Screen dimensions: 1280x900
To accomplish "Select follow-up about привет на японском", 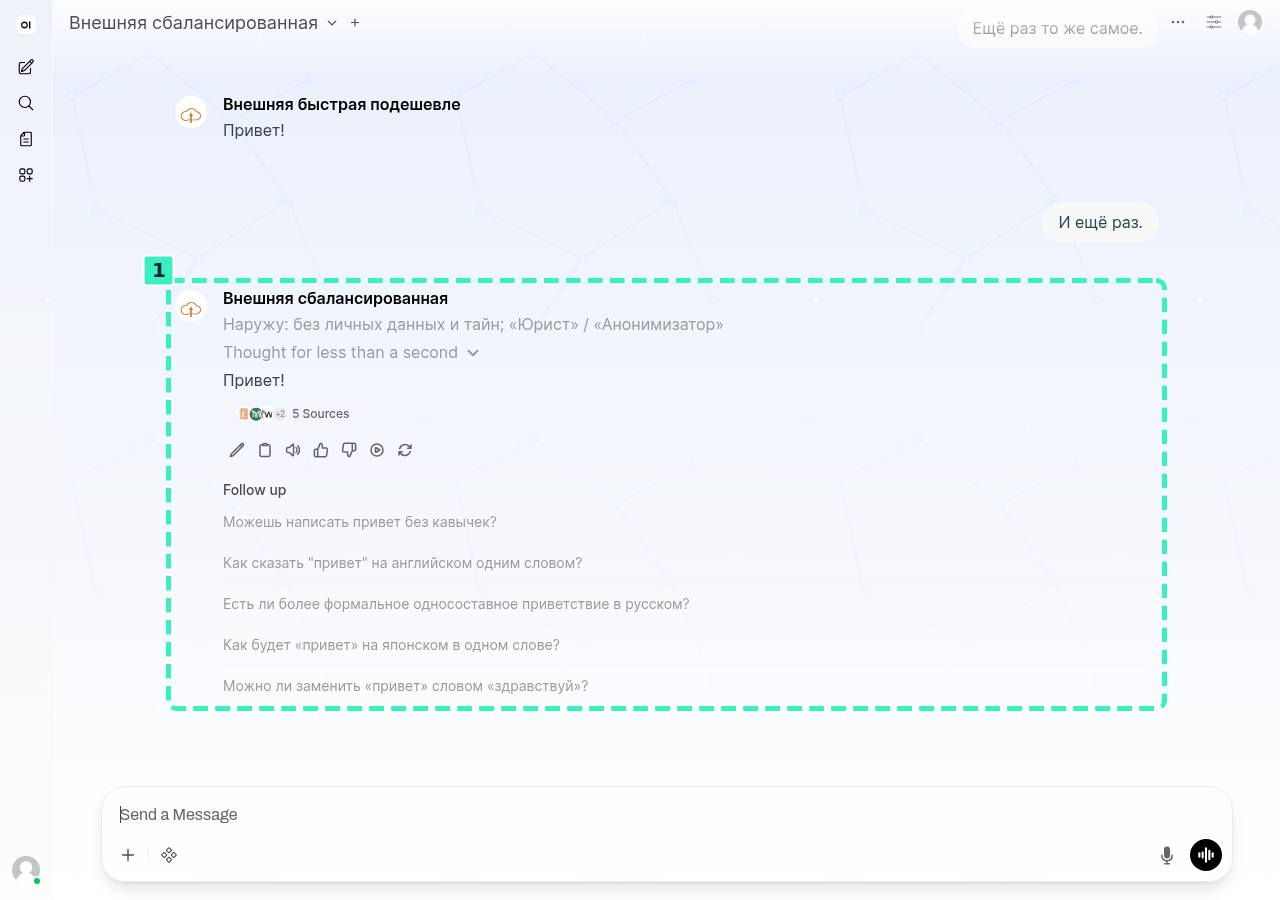I will (391, 645).
